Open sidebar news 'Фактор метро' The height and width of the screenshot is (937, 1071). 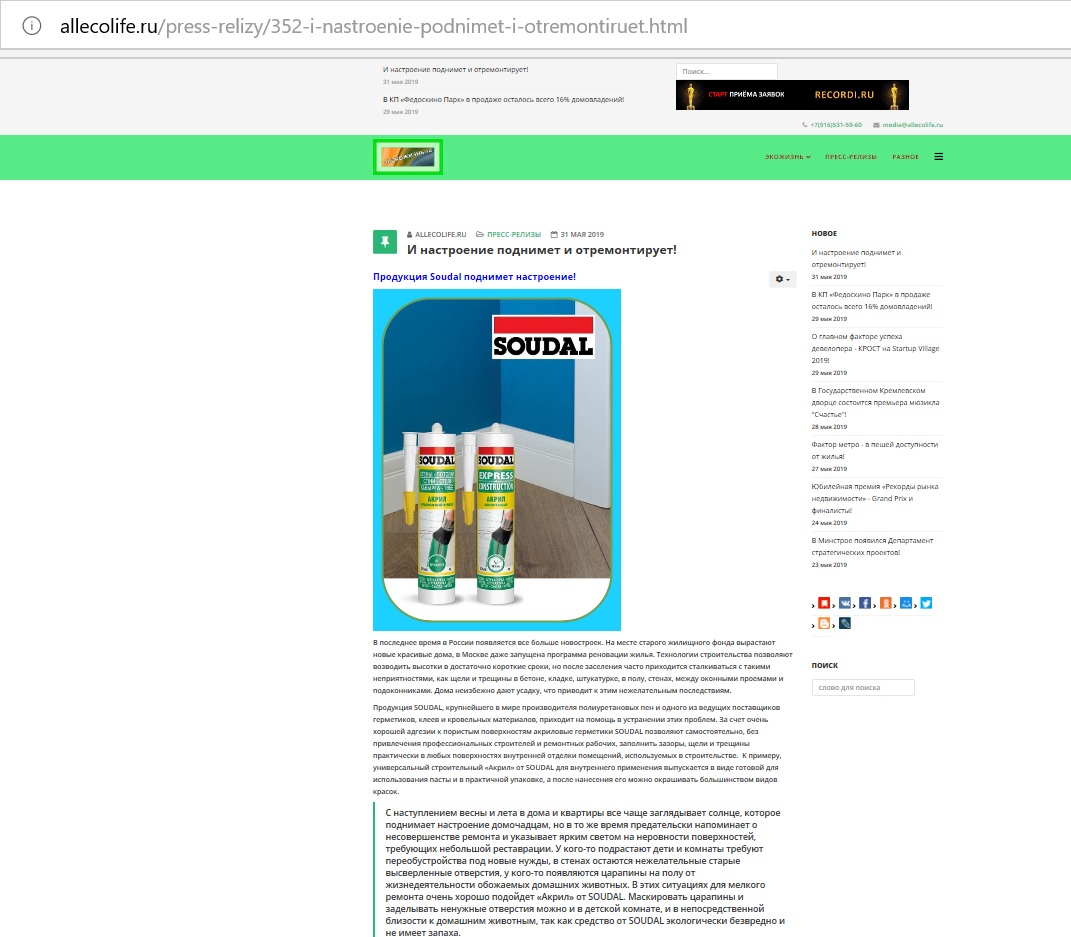(x=874, y=450)
